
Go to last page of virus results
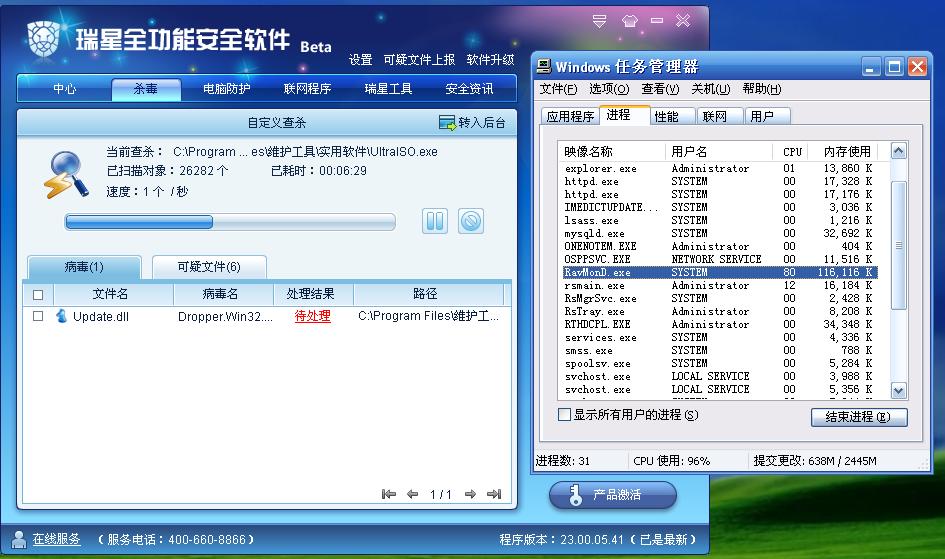494,494
